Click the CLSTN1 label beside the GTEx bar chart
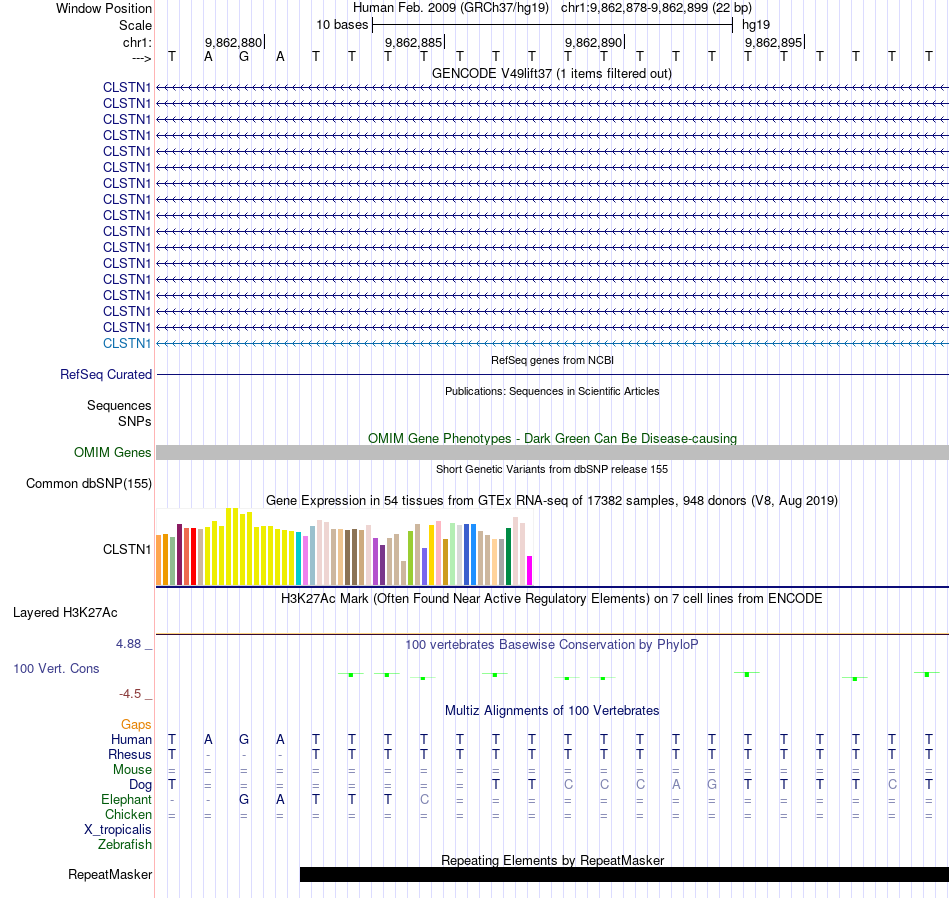 point(127,550)
